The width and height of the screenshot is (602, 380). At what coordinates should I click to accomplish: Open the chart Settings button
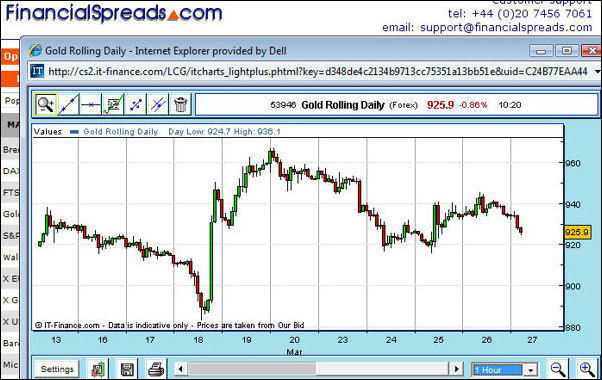(57, 369)
